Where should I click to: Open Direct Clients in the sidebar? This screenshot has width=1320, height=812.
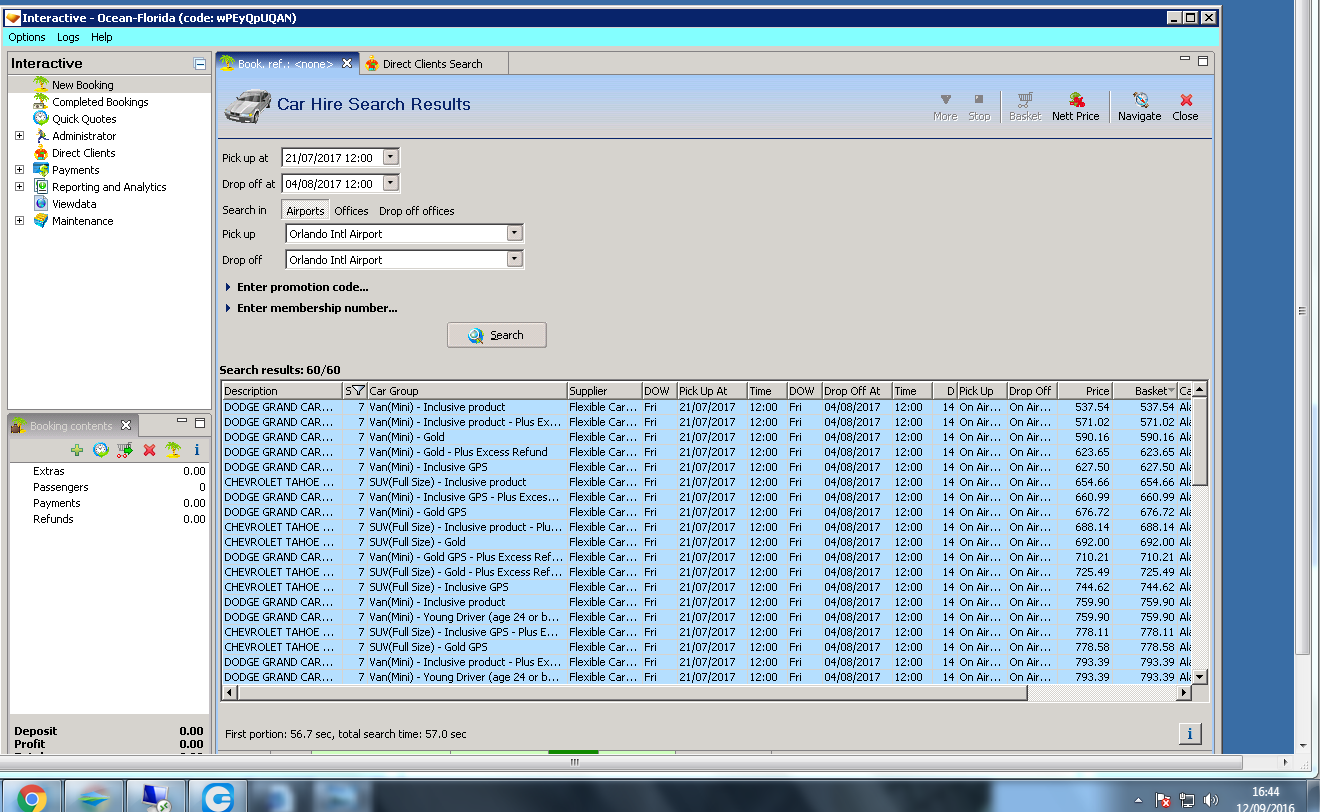coord(84,153)
